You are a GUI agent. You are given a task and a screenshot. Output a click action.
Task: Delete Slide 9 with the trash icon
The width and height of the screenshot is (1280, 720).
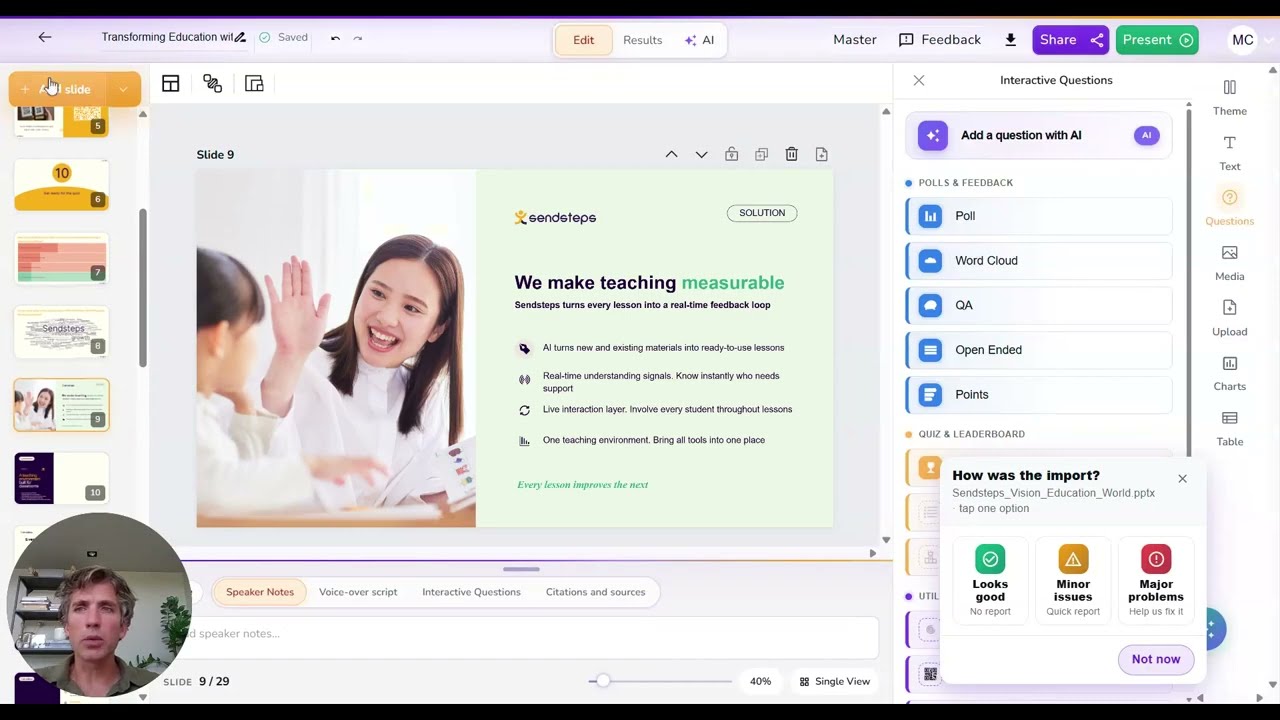(791, 154)
